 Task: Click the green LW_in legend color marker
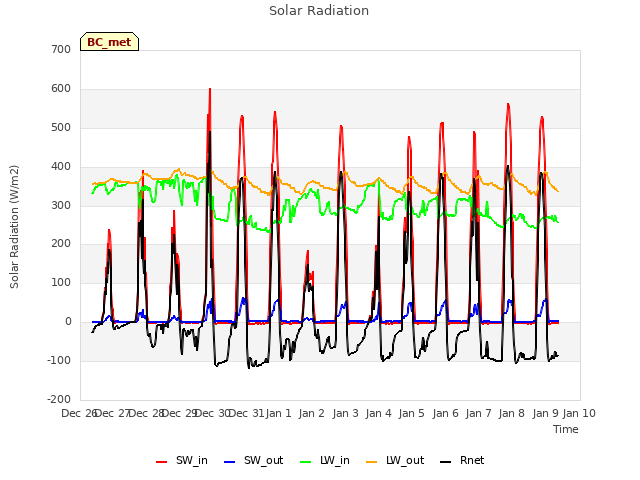[306, 462]
